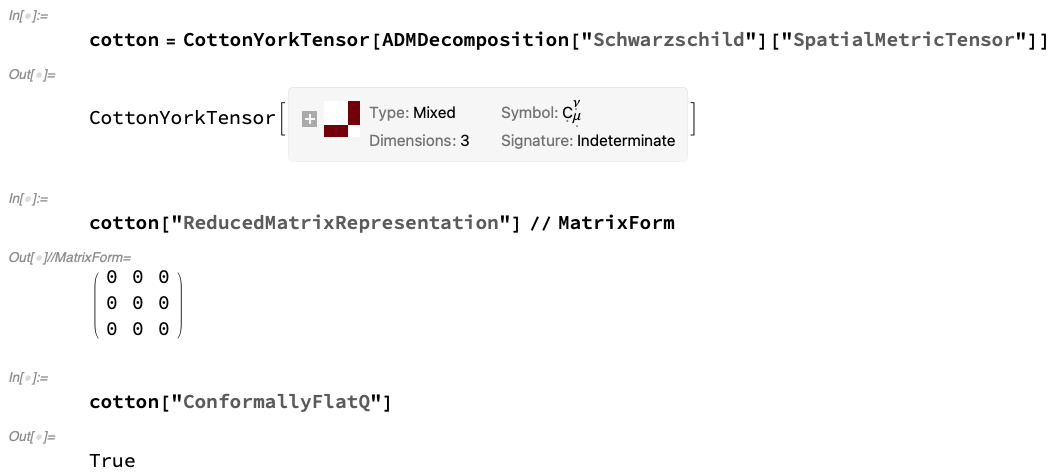The width and height of the screenshot is (1054, 475).
Task: Click the CottonYorkTensor output head text
Action: coord(183,118)
